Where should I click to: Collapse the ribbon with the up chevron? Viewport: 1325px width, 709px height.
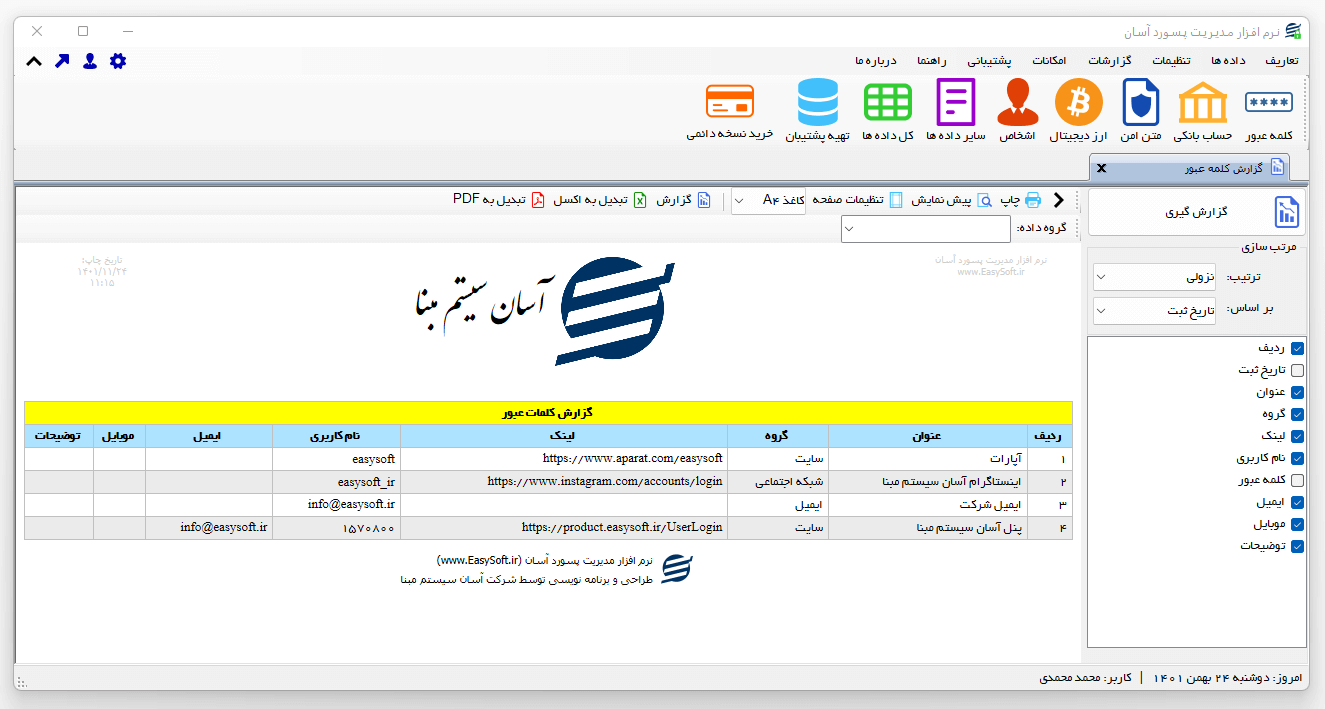(x=34, y=61)
